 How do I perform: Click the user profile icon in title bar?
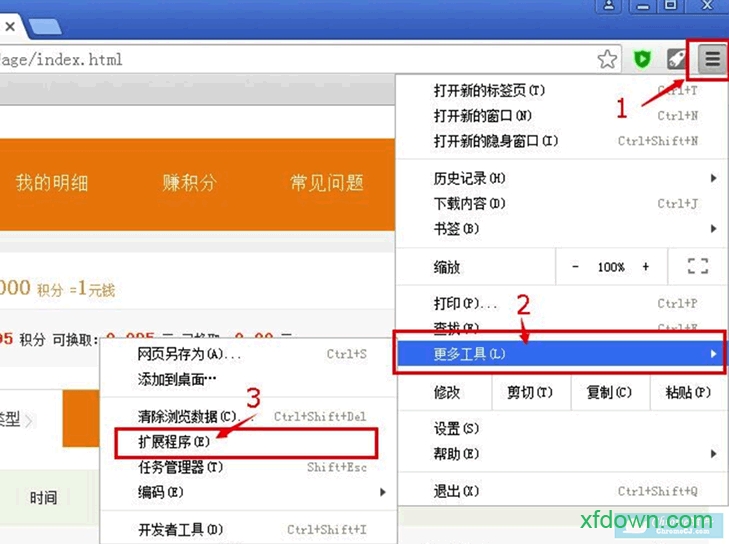(x=609, y=6)
